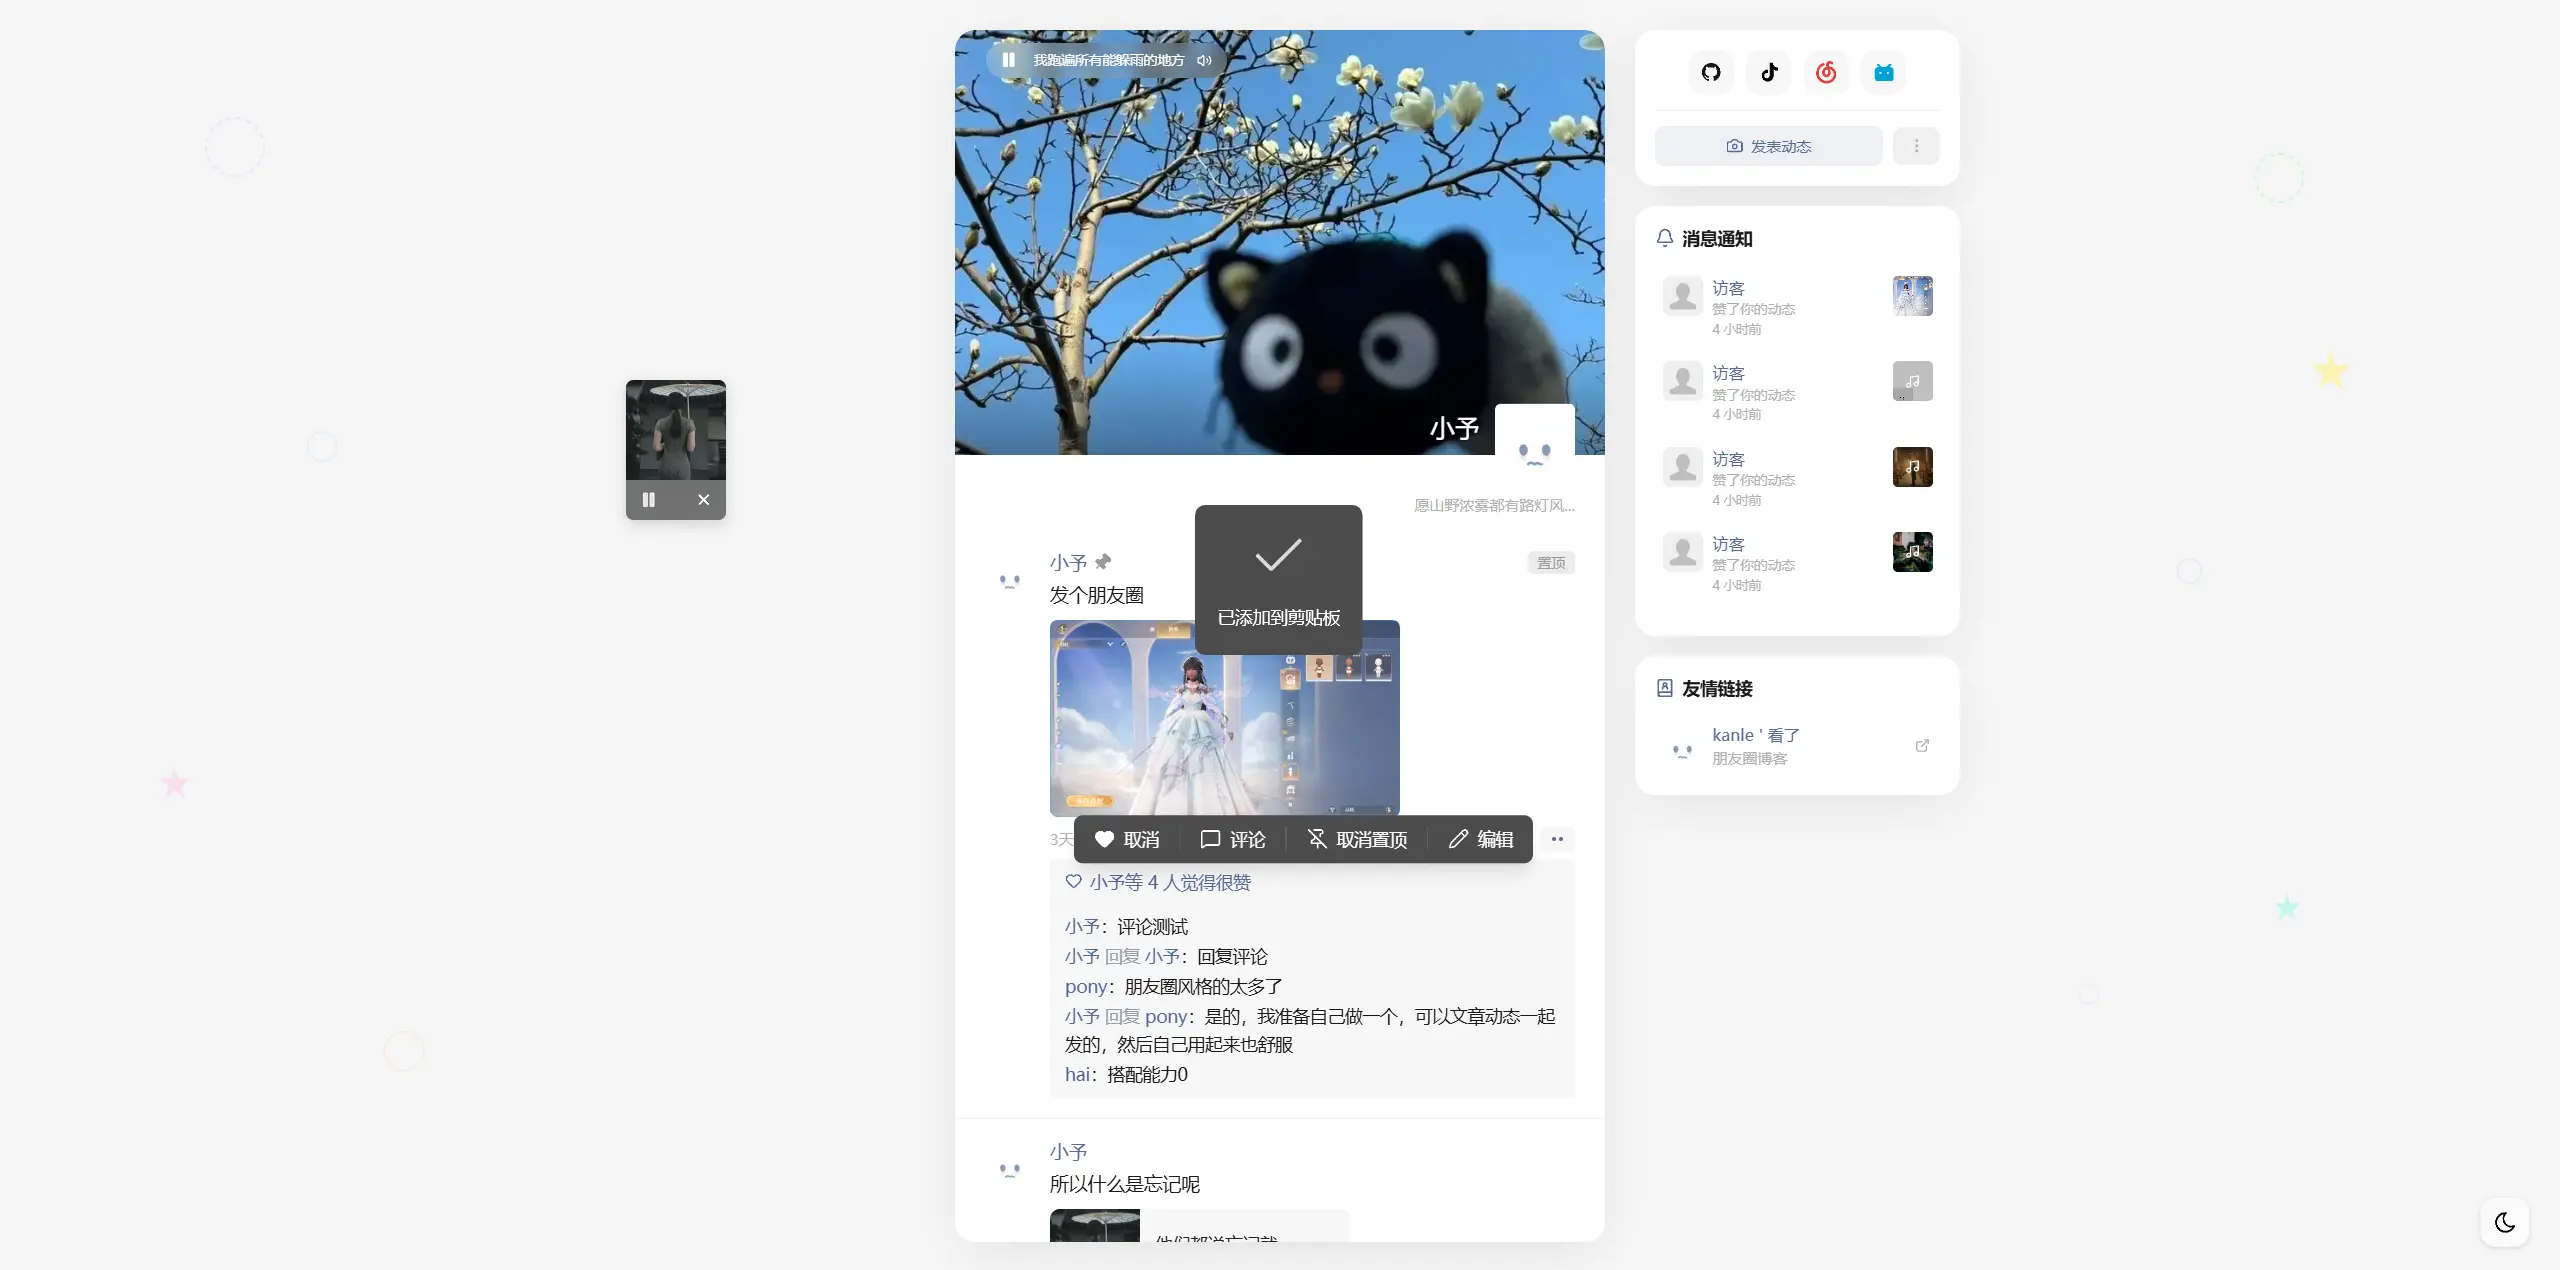Click the second post author name 小予
This screenshot has height=1270, width=2560.
point(1068,1152)
